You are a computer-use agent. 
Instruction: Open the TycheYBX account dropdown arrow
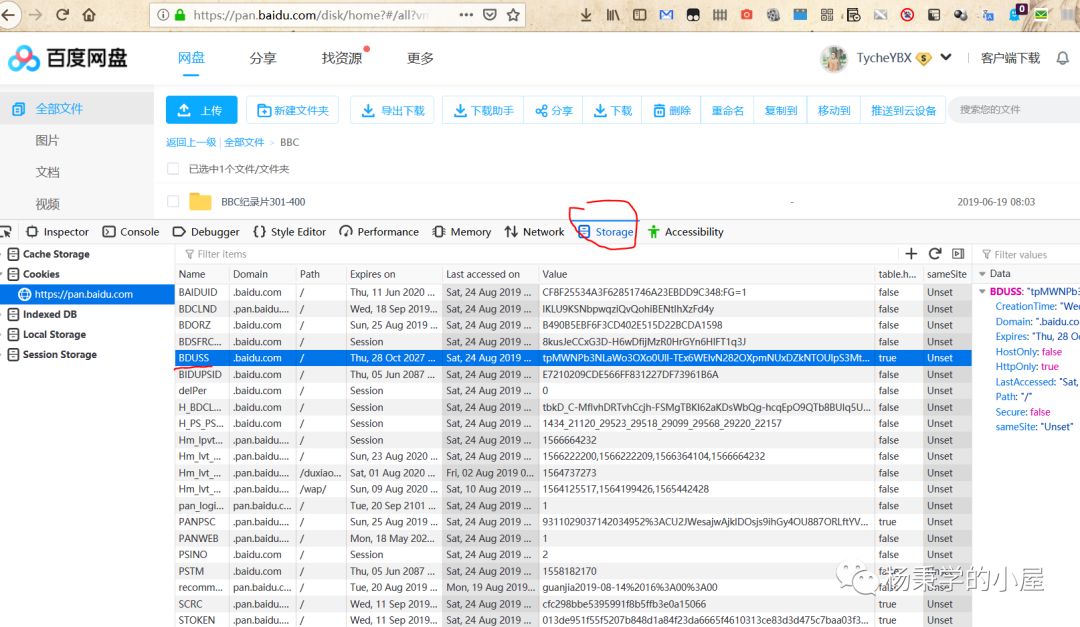pyautogui.click(x=946, y=58)
